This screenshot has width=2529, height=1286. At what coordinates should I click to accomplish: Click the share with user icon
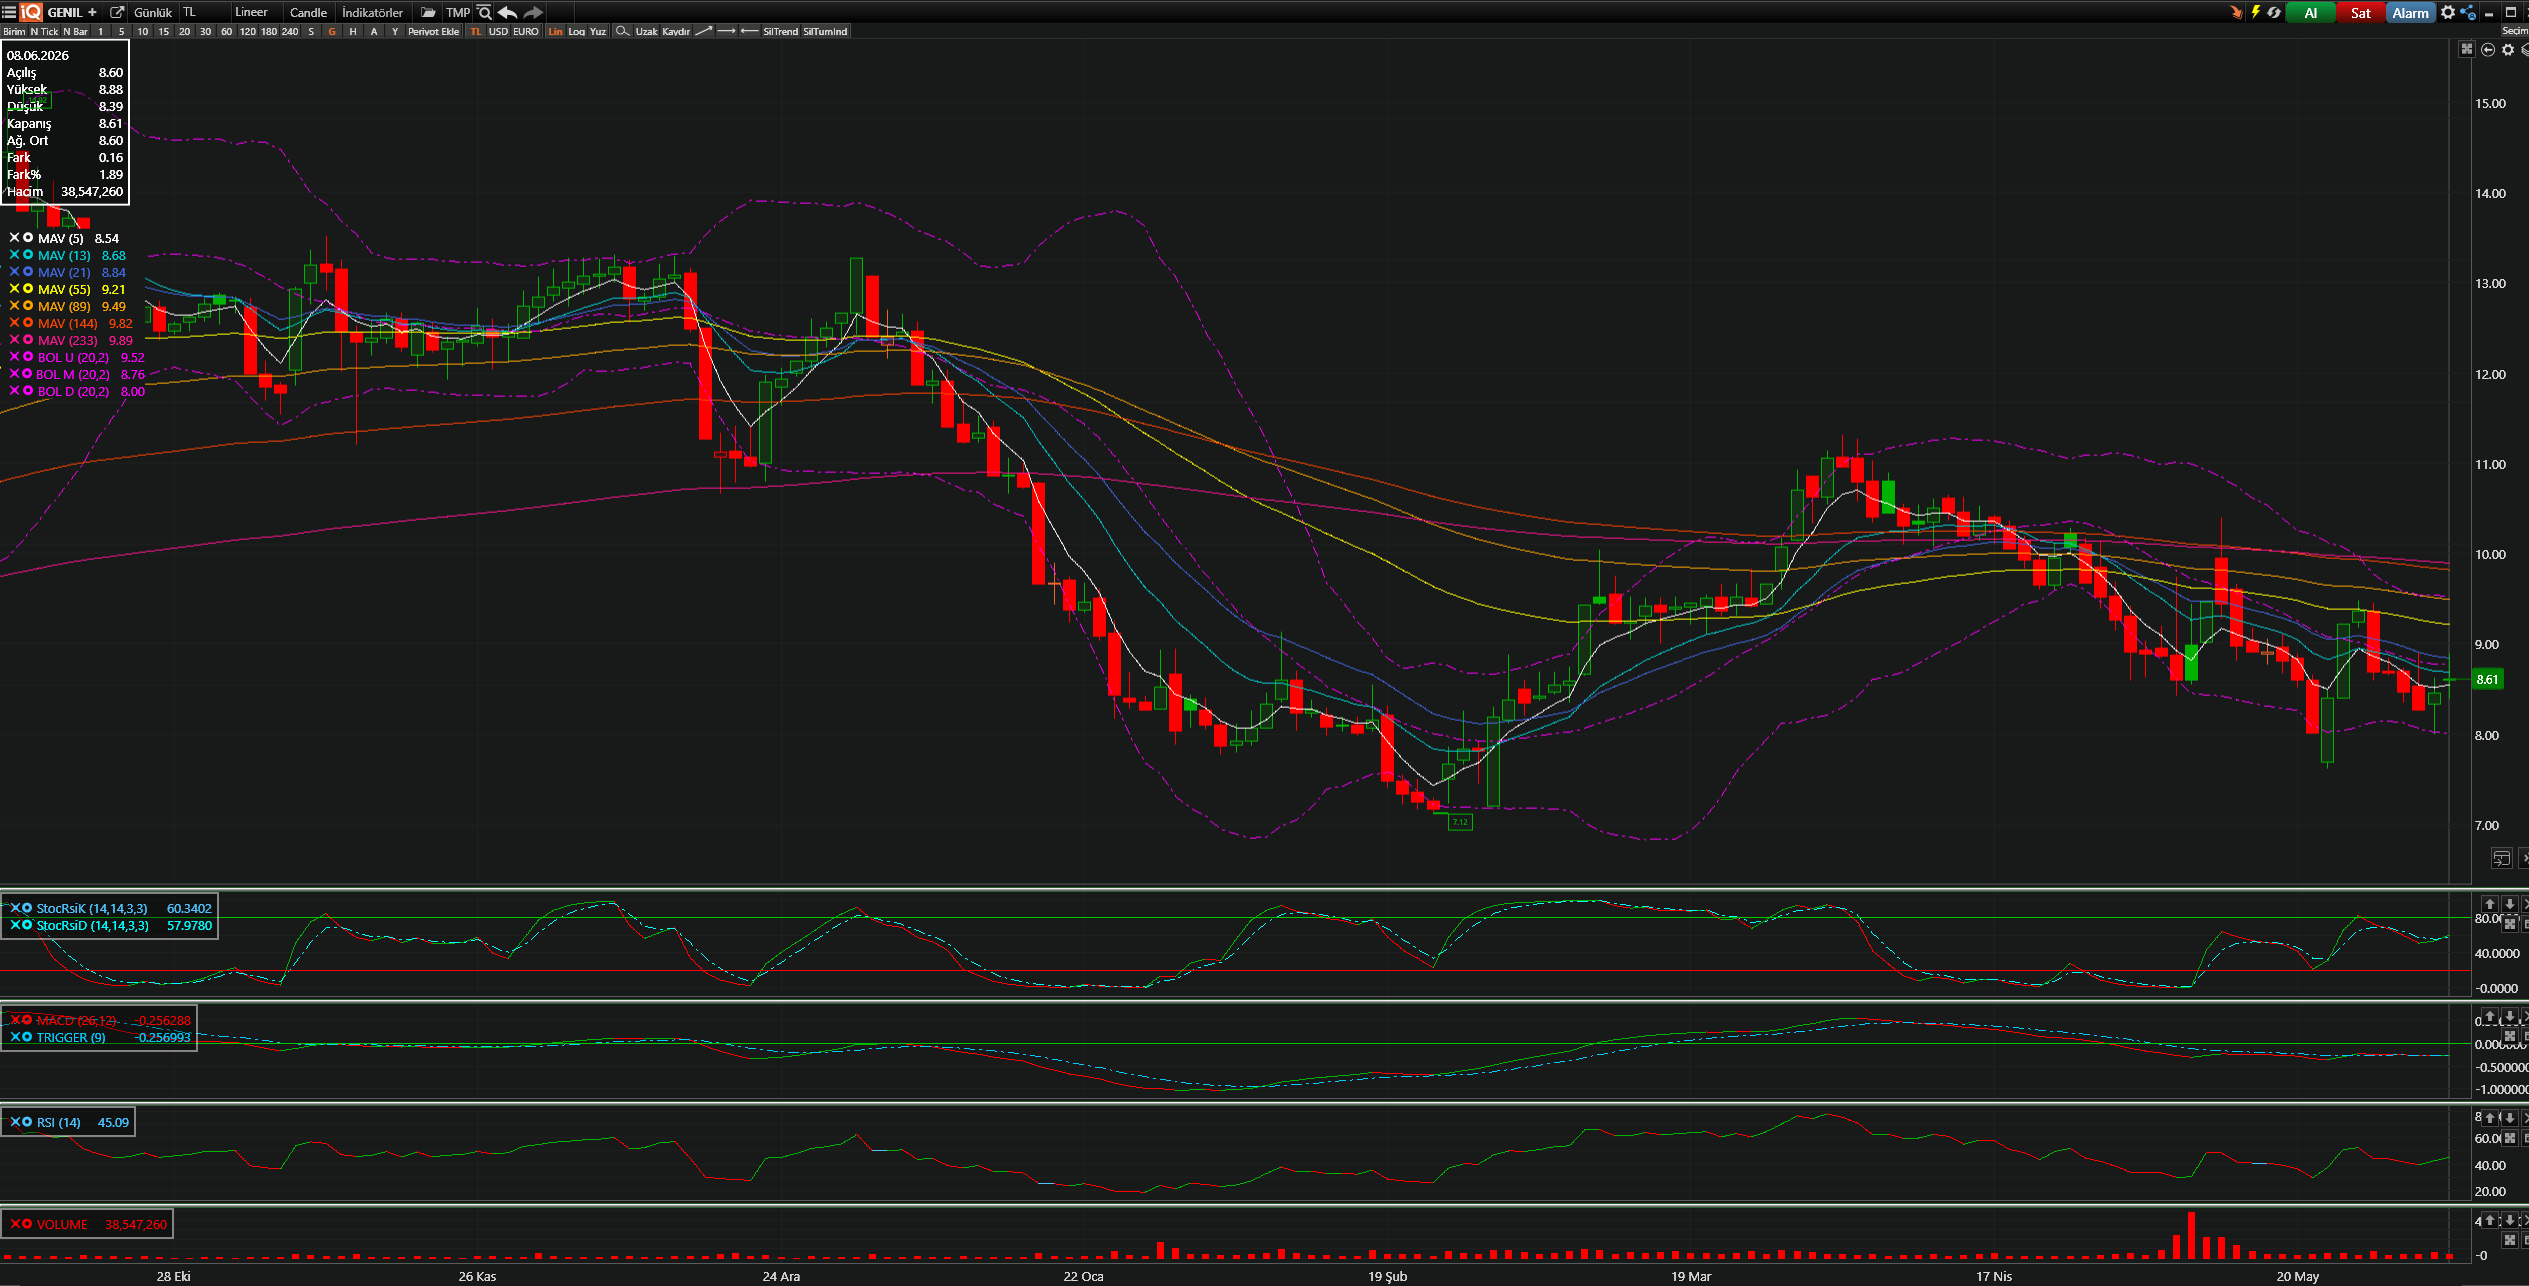2468,12
